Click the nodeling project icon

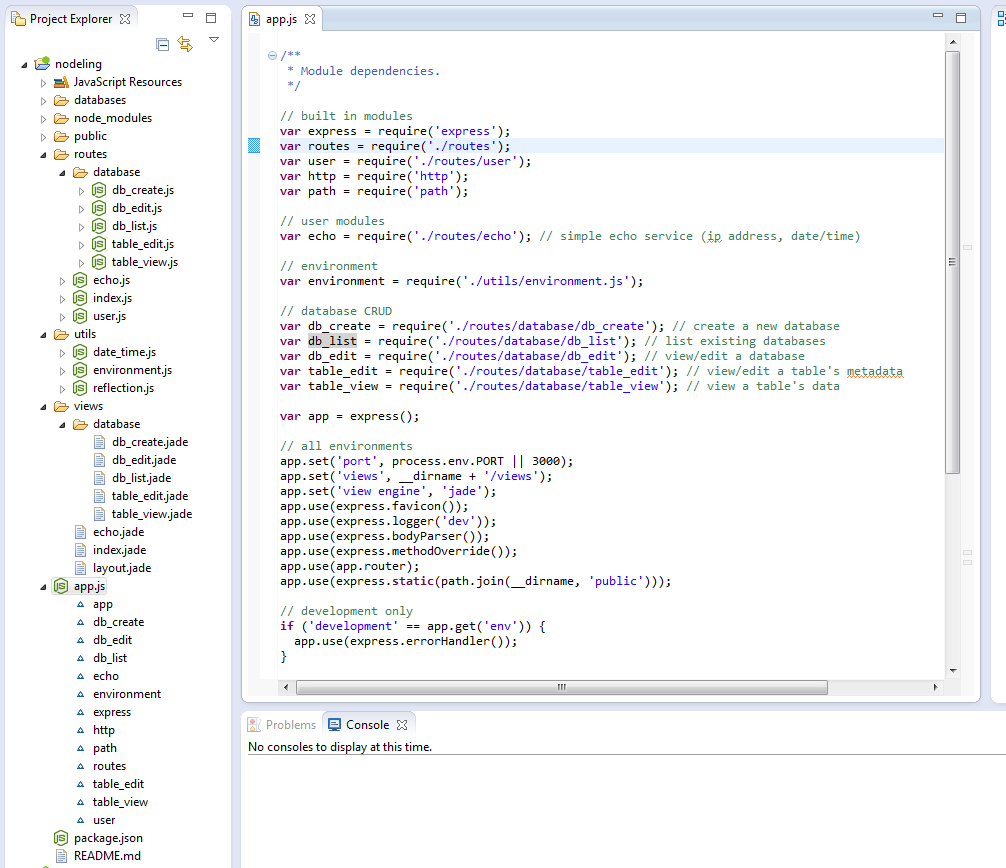point(42,64)
